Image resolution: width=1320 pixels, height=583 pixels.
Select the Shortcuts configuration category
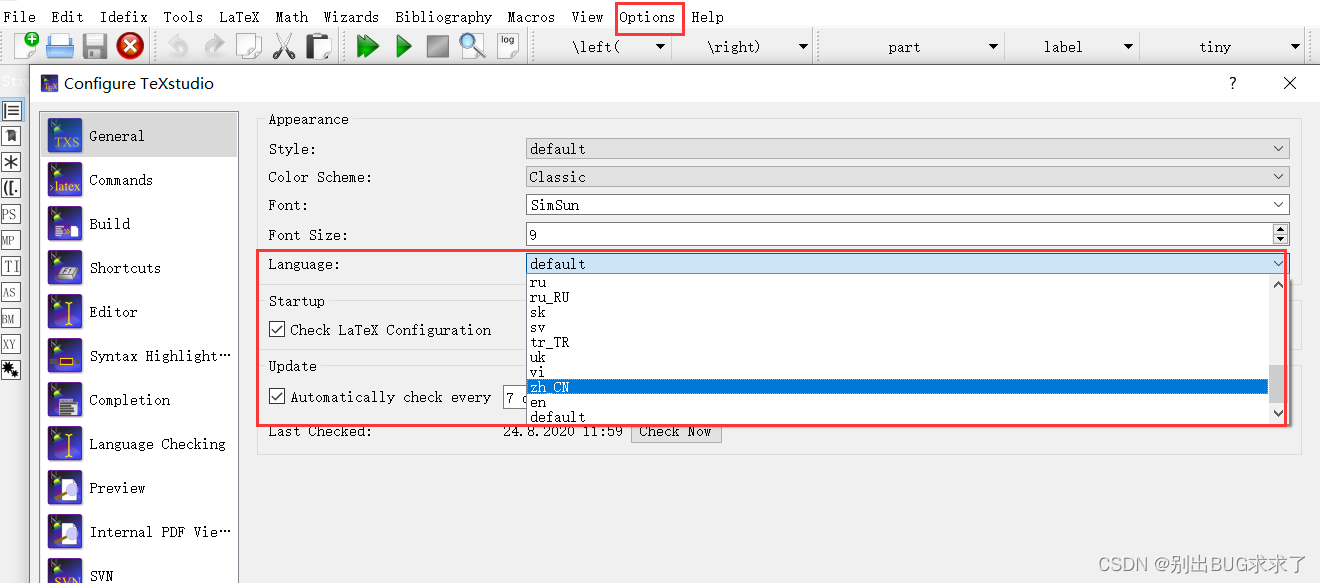pyautogui.click(x=140, y=268)
